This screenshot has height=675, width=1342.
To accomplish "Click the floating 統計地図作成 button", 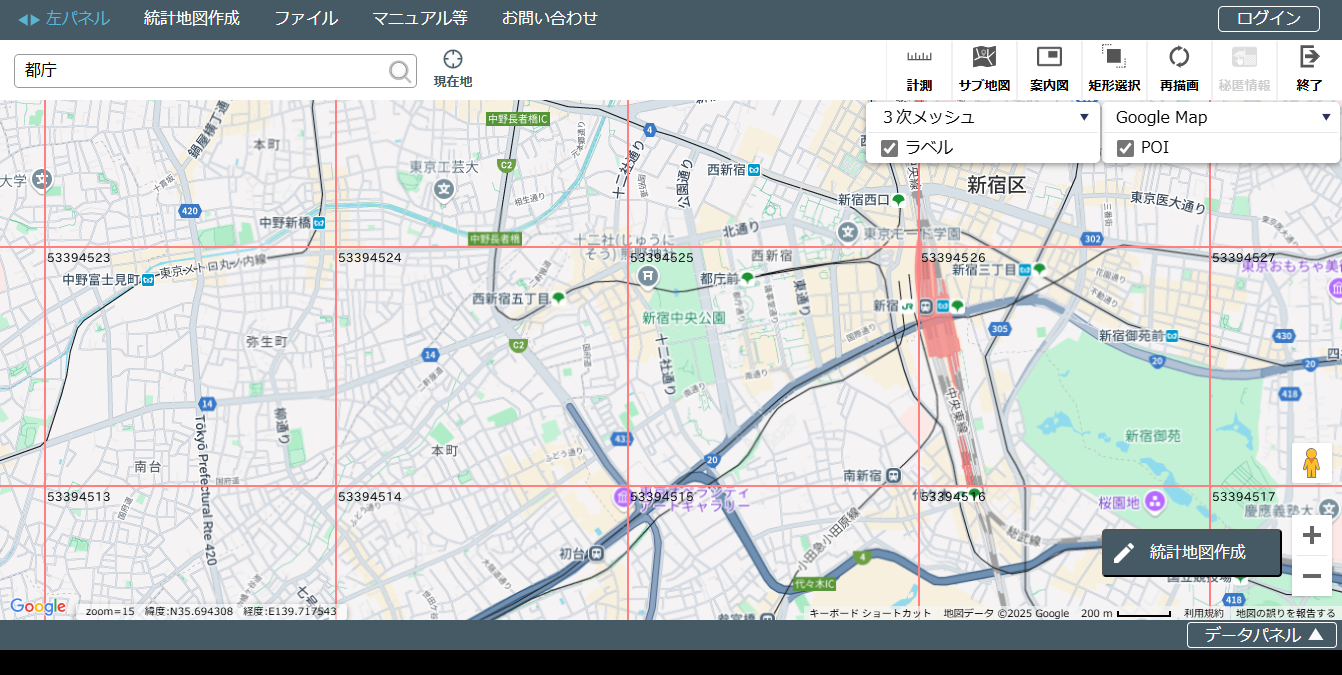I will point(1191,552).
